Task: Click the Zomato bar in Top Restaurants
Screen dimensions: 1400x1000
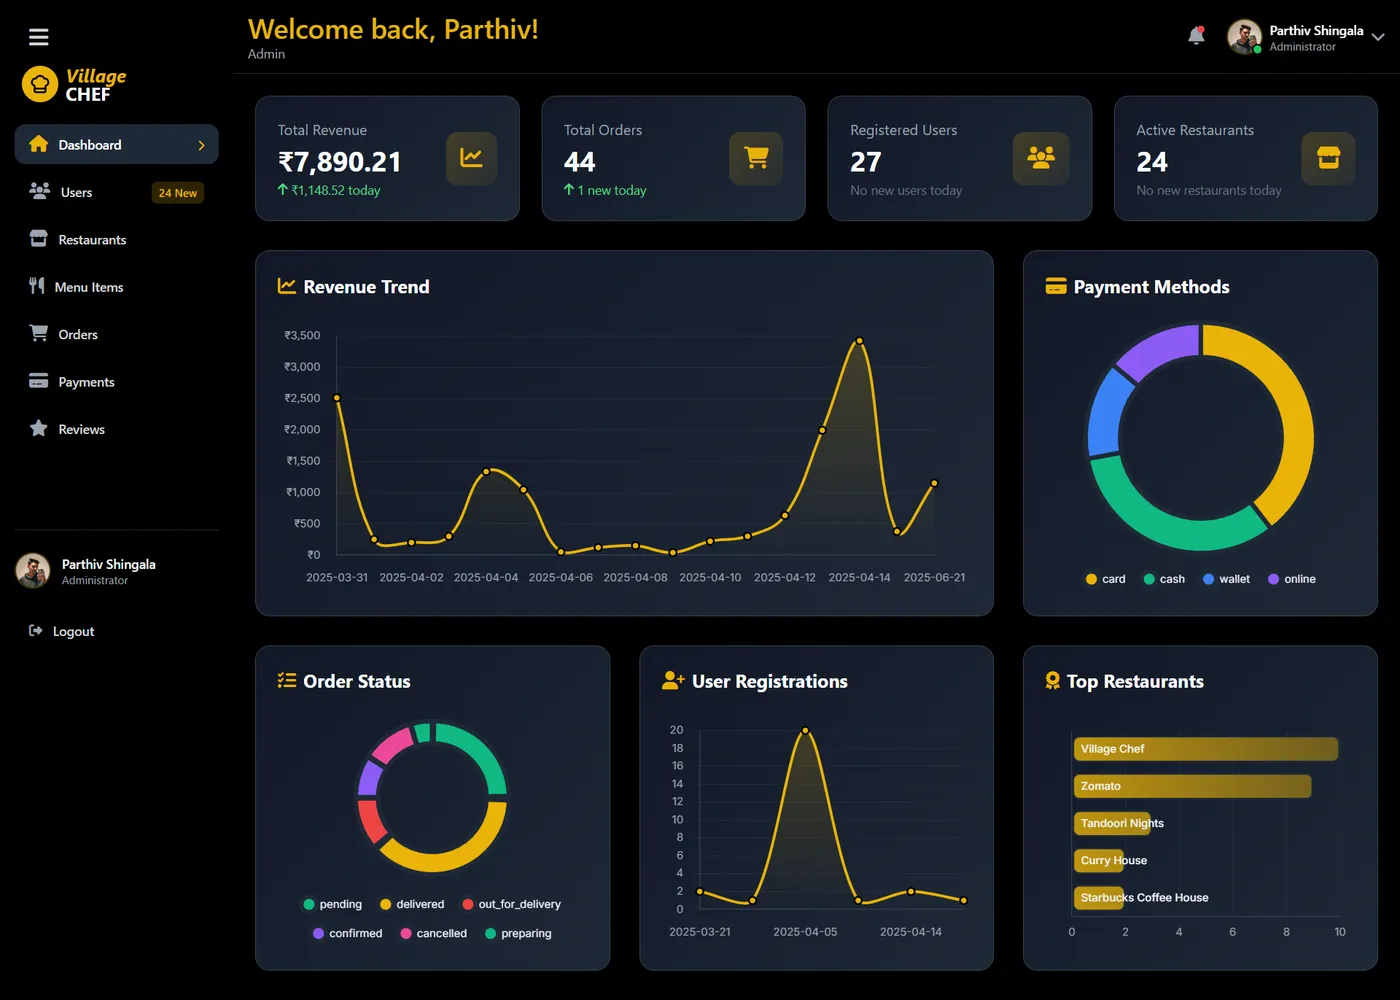Action: pyautogui.click(x=1192, y=786)
